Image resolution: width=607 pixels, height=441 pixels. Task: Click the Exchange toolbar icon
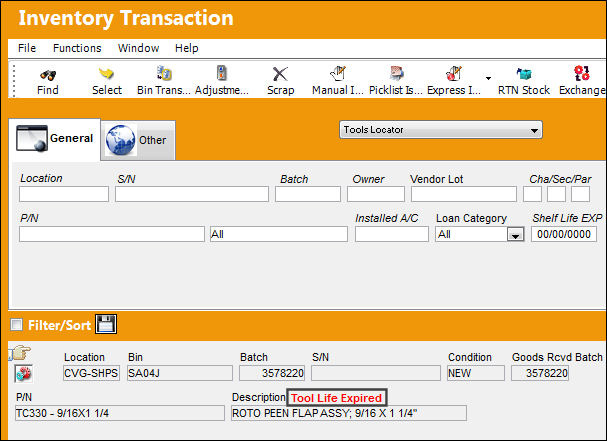click(x=581, y=73)
